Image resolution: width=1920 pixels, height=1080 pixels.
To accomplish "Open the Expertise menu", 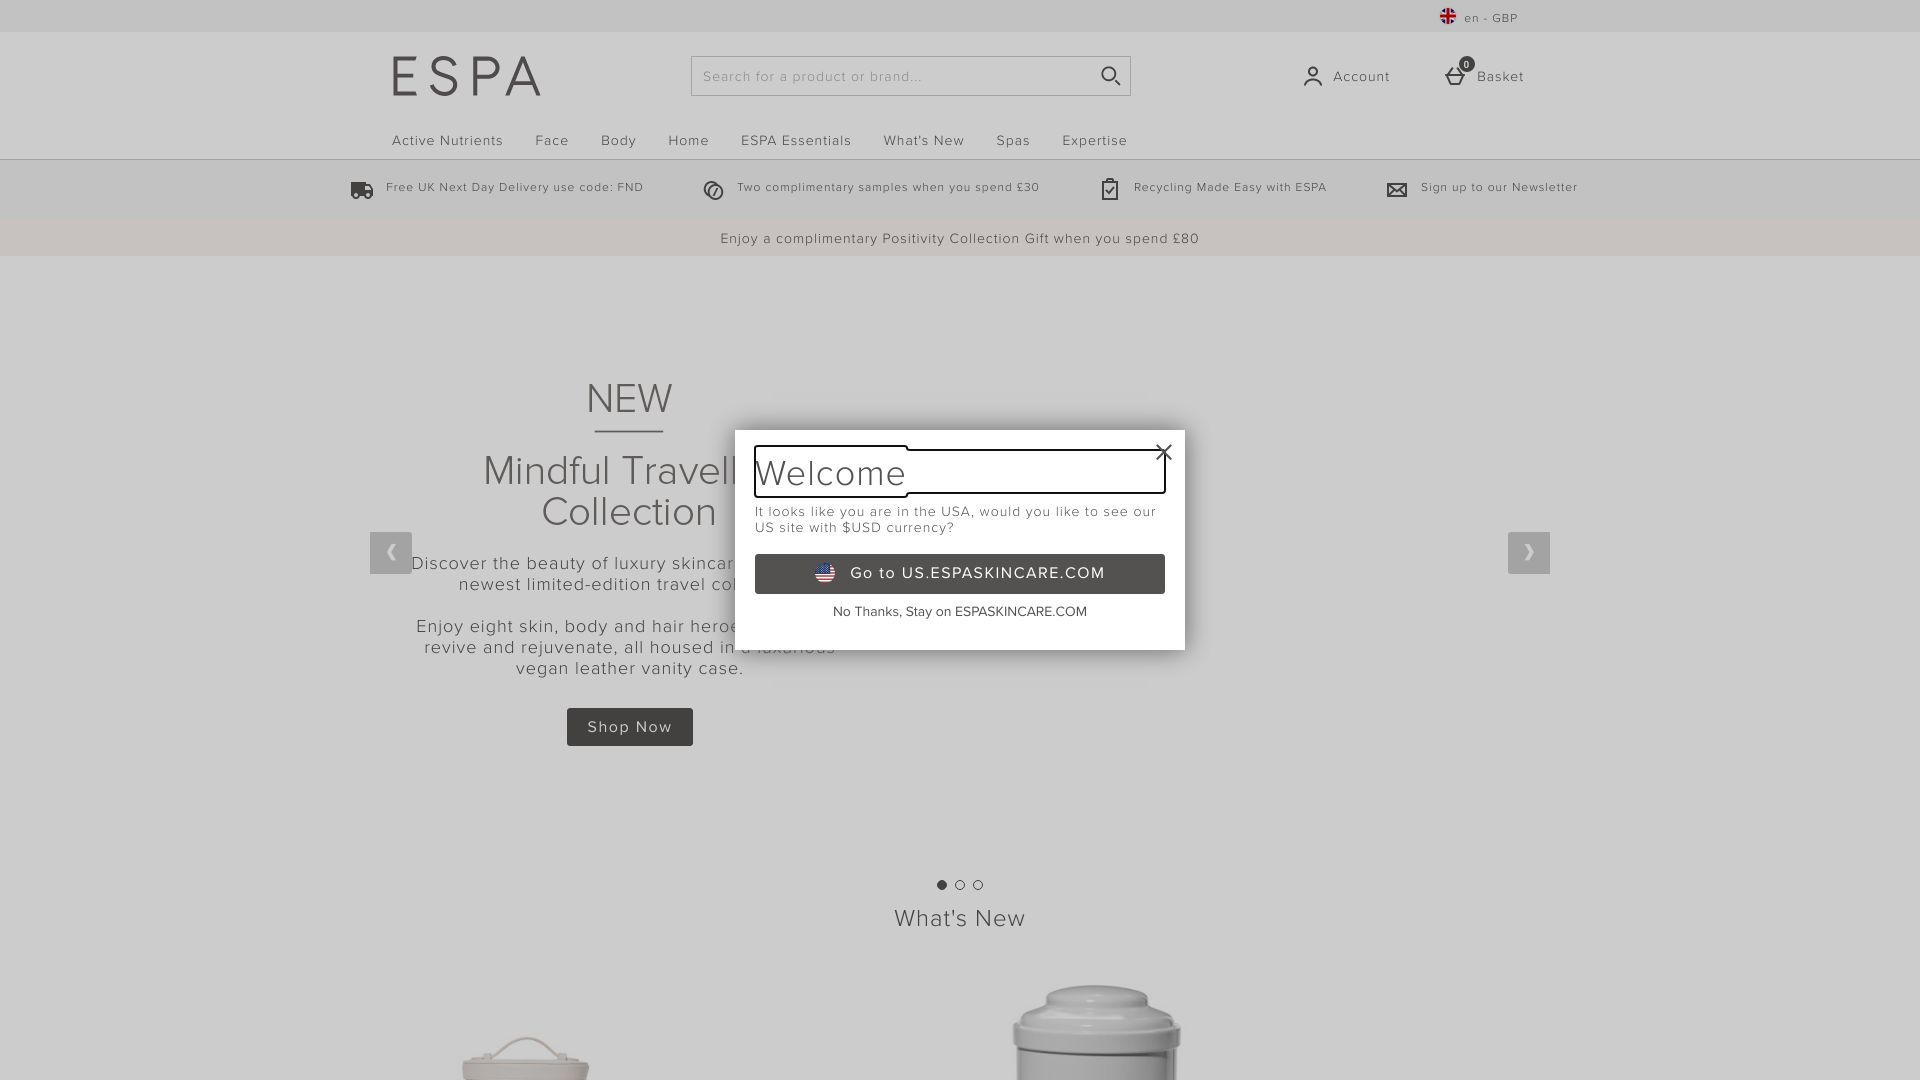I will coord(1095,141).
